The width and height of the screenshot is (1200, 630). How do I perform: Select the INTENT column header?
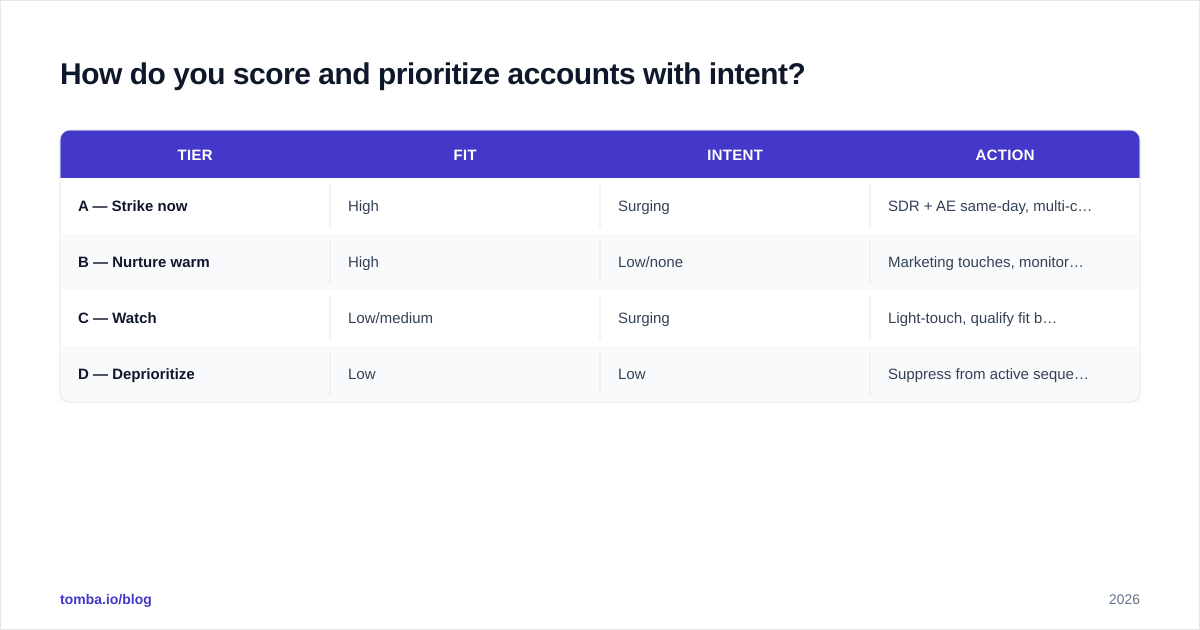click(x=735, y=155)
